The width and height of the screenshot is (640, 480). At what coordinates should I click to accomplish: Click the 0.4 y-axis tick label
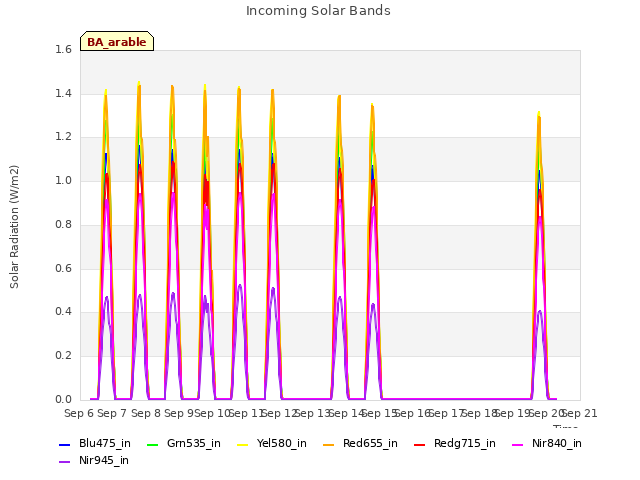tap(63, 312)
